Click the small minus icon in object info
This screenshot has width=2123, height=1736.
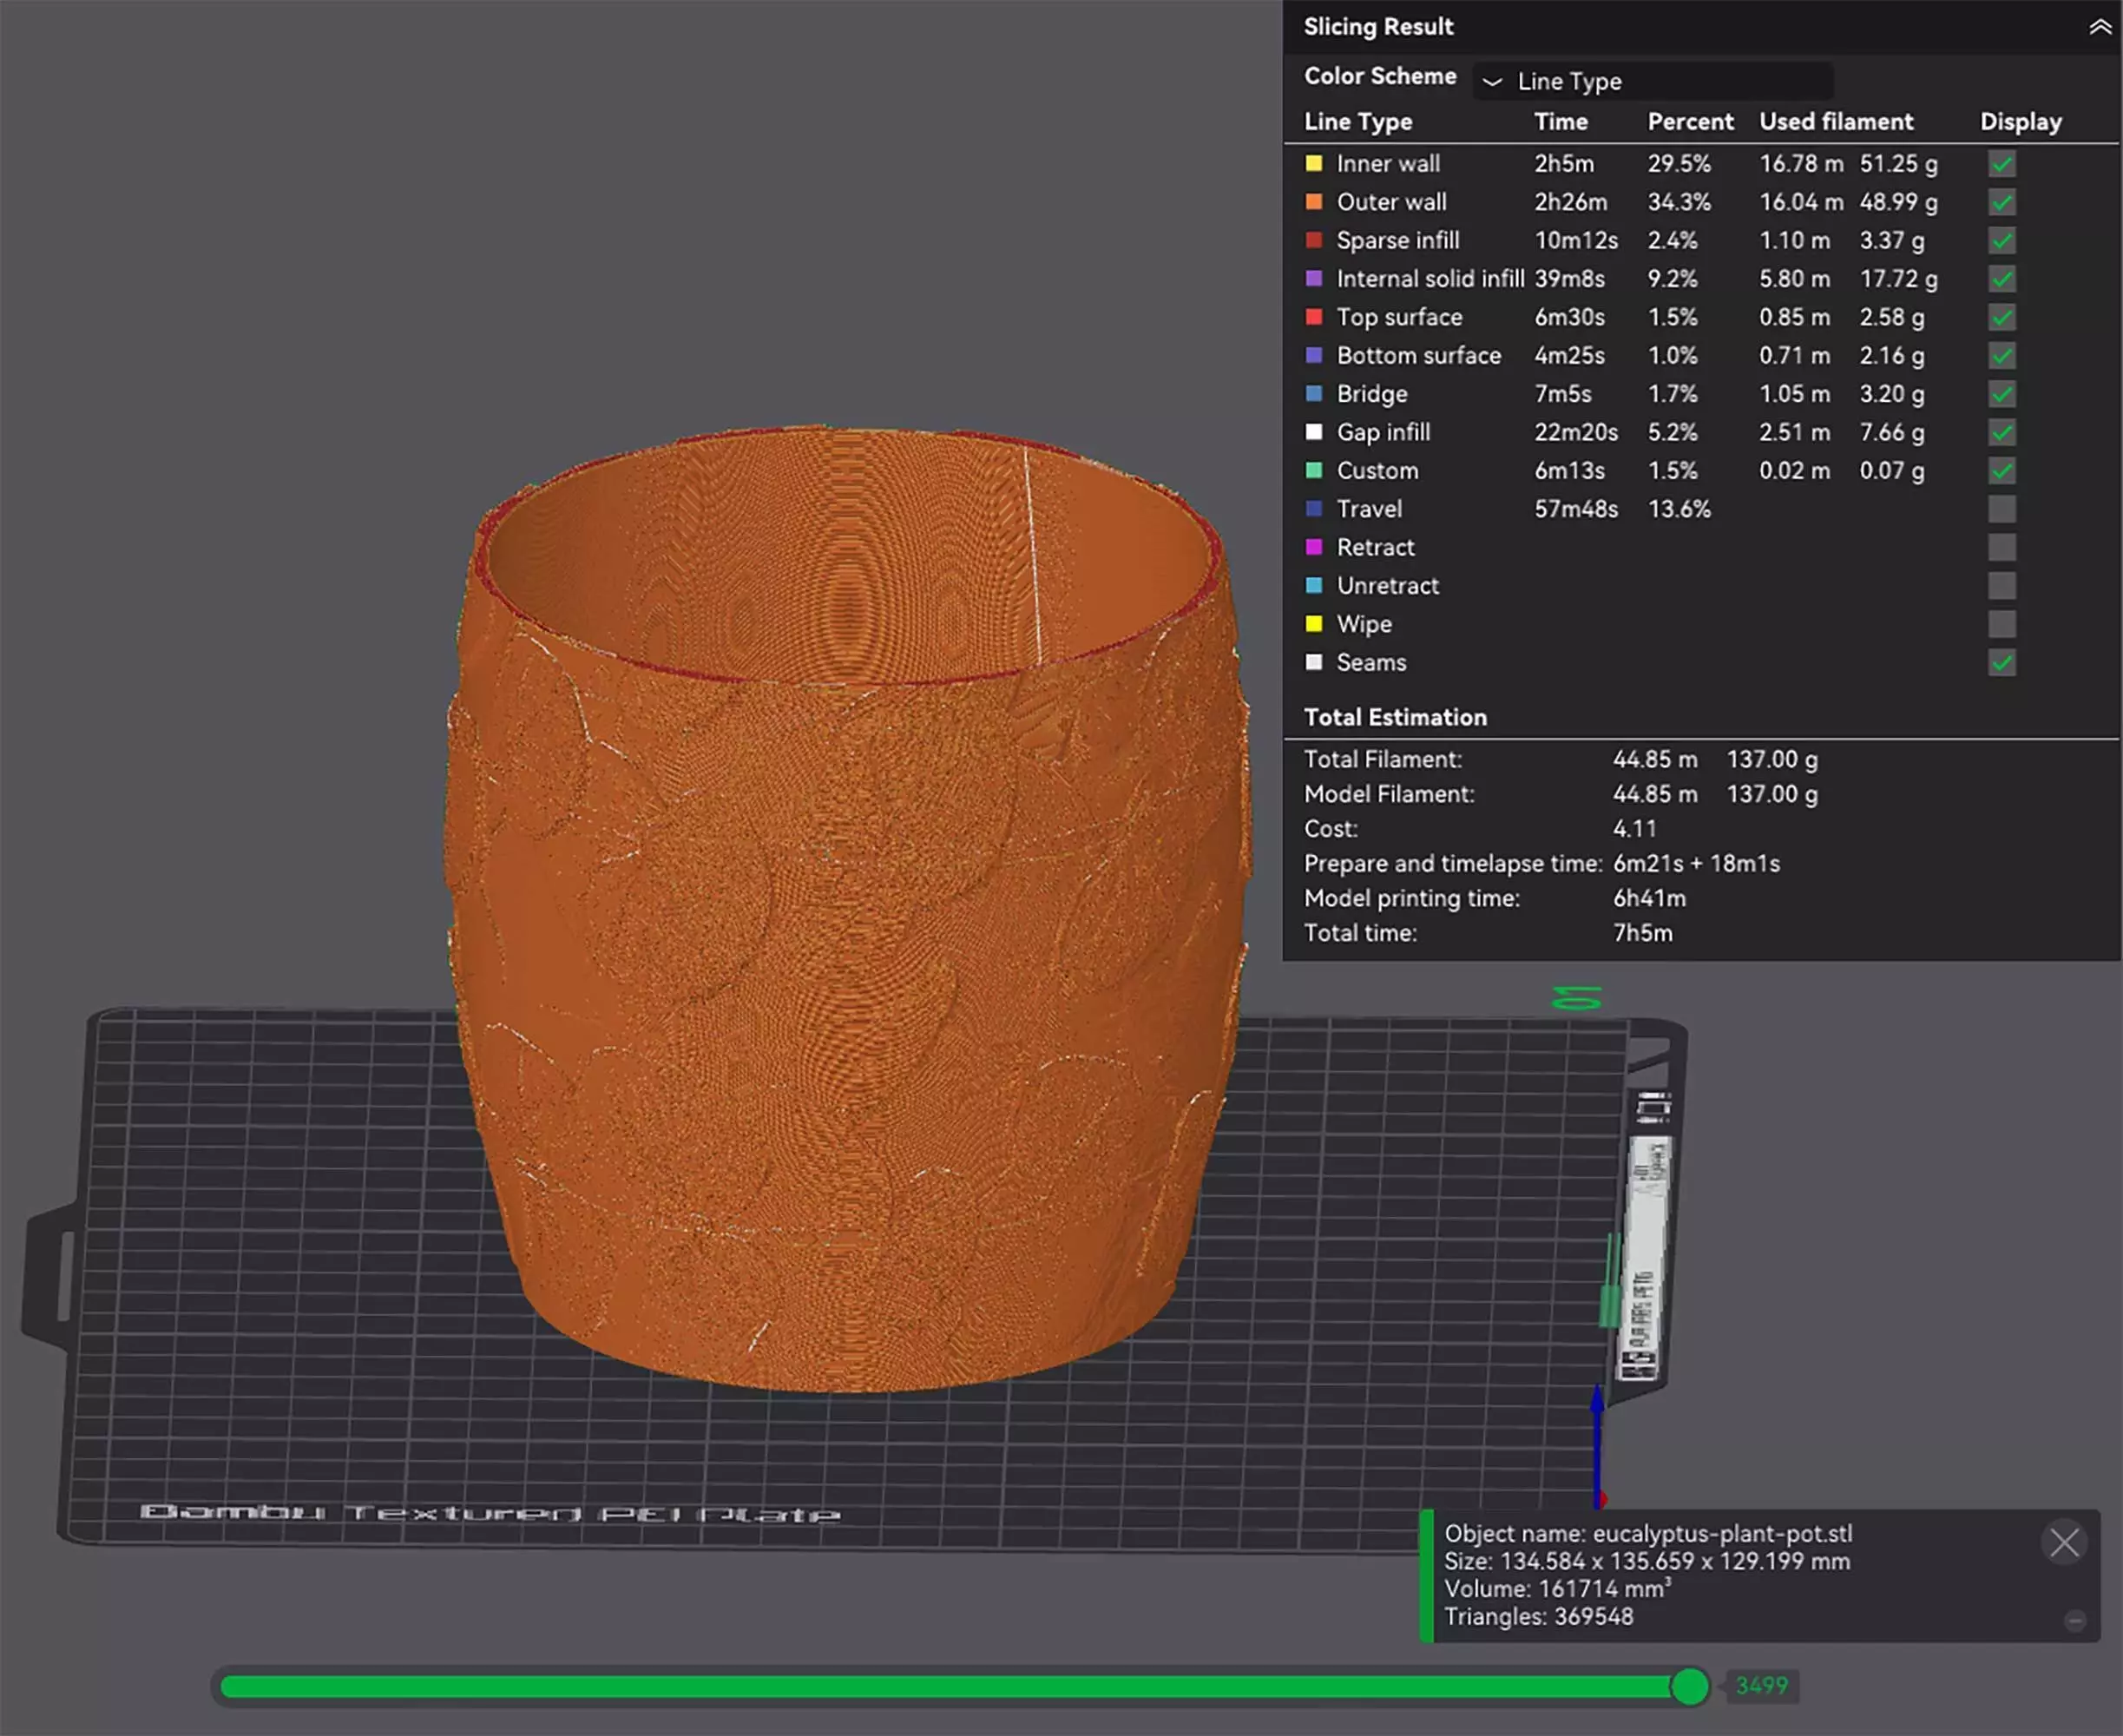point(2075,1621)
